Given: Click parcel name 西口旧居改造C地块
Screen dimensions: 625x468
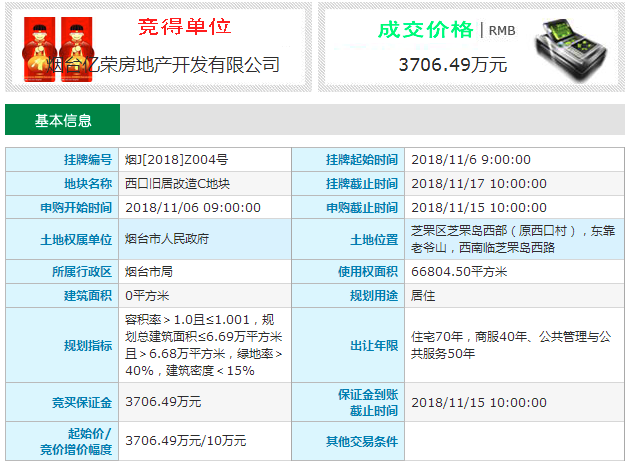Looking at the screenshot, I should 178,184.
